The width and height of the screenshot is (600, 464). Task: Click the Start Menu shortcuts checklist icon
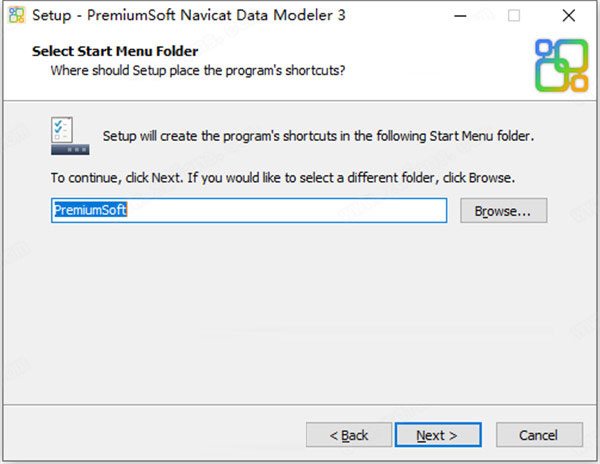click(70, 136)
